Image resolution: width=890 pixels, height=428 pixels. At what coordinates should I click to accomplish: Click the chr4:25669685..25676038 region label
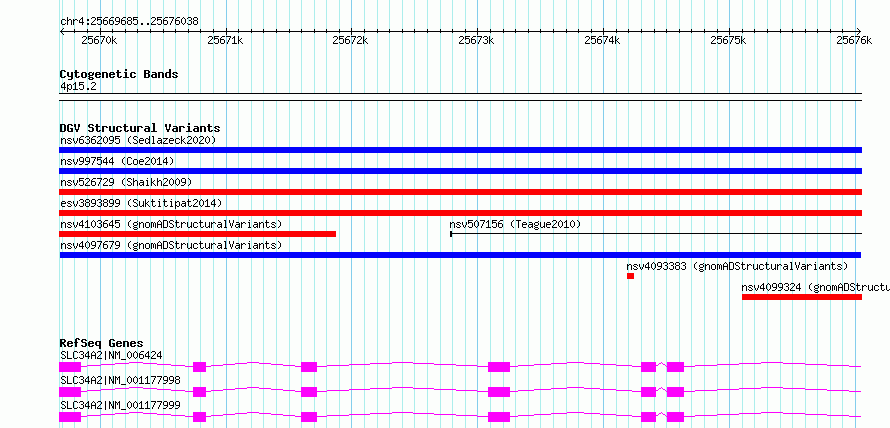pyautogui.click(x=129, y=22)
